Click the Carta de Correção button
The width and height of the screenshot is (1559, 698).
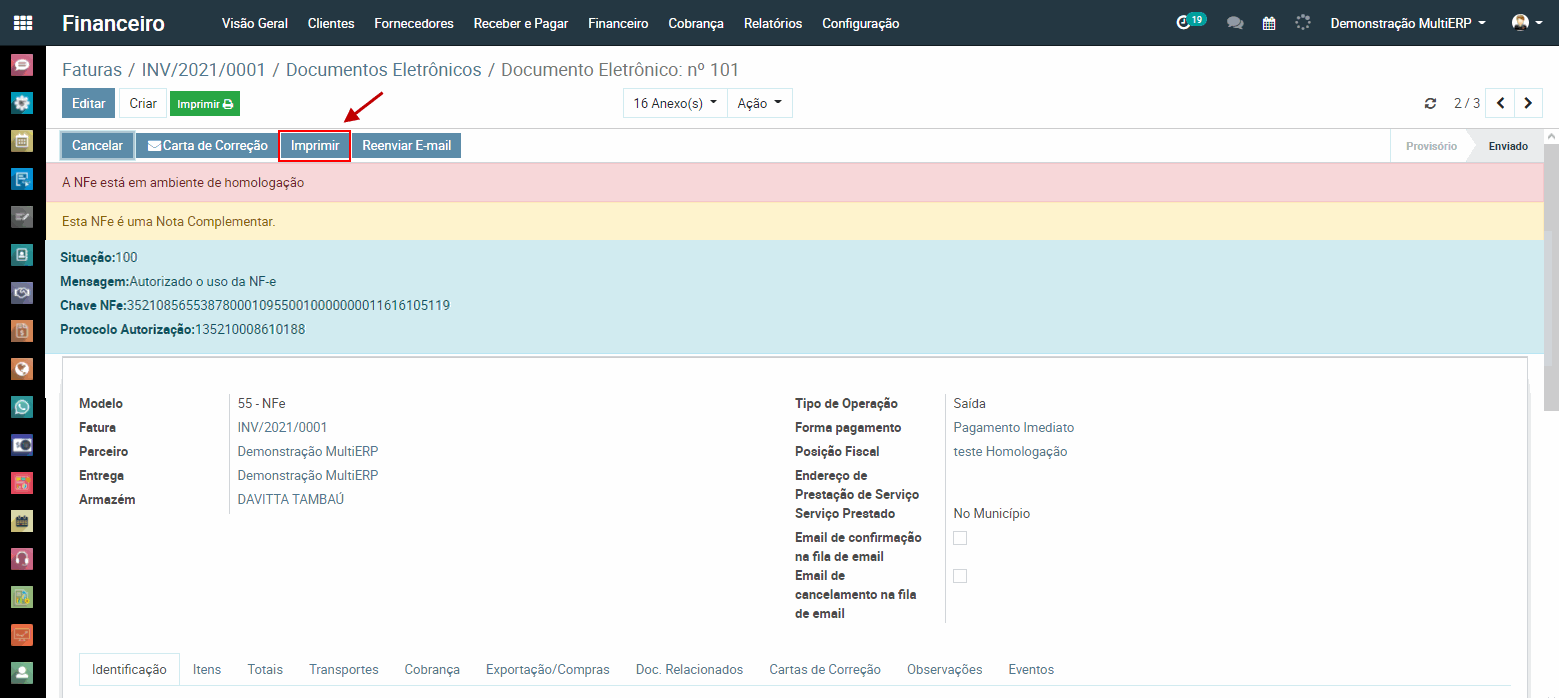tap(207, 146)
